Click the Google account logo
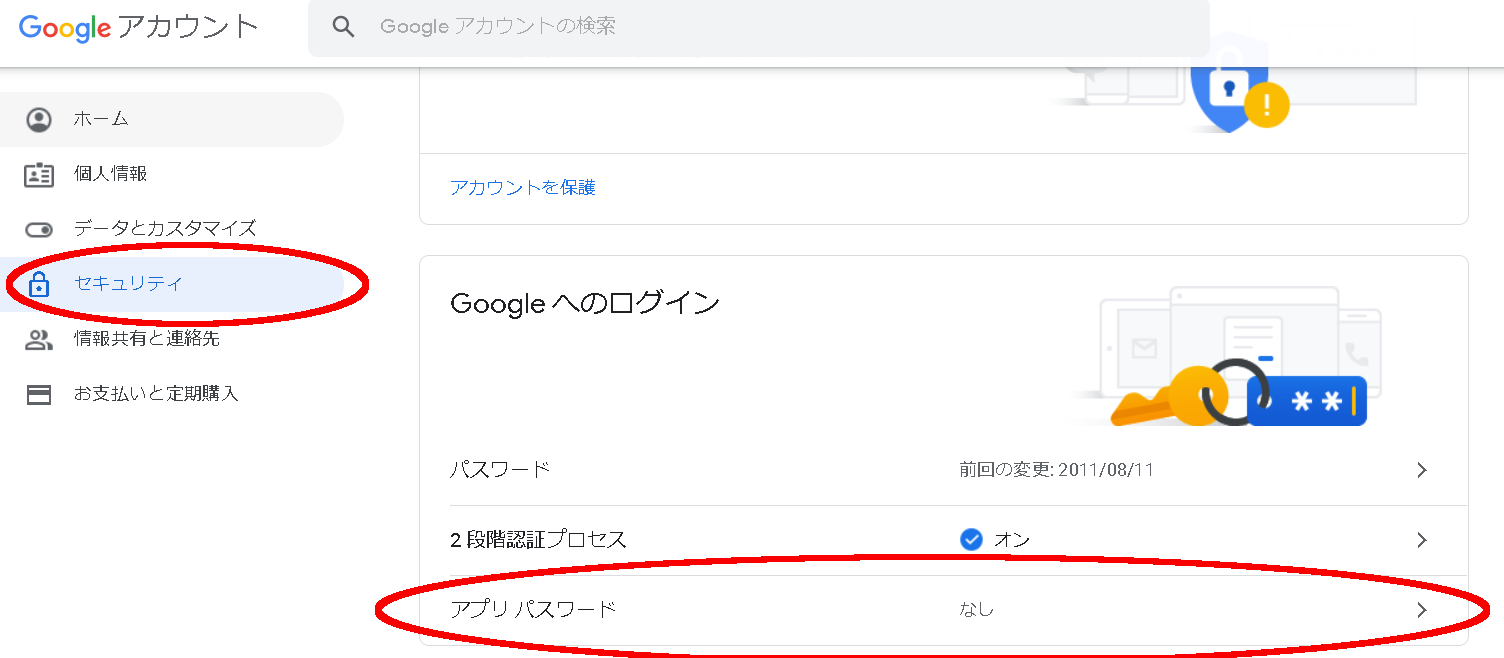1504x658 pixels. click(x=139, y=27)
